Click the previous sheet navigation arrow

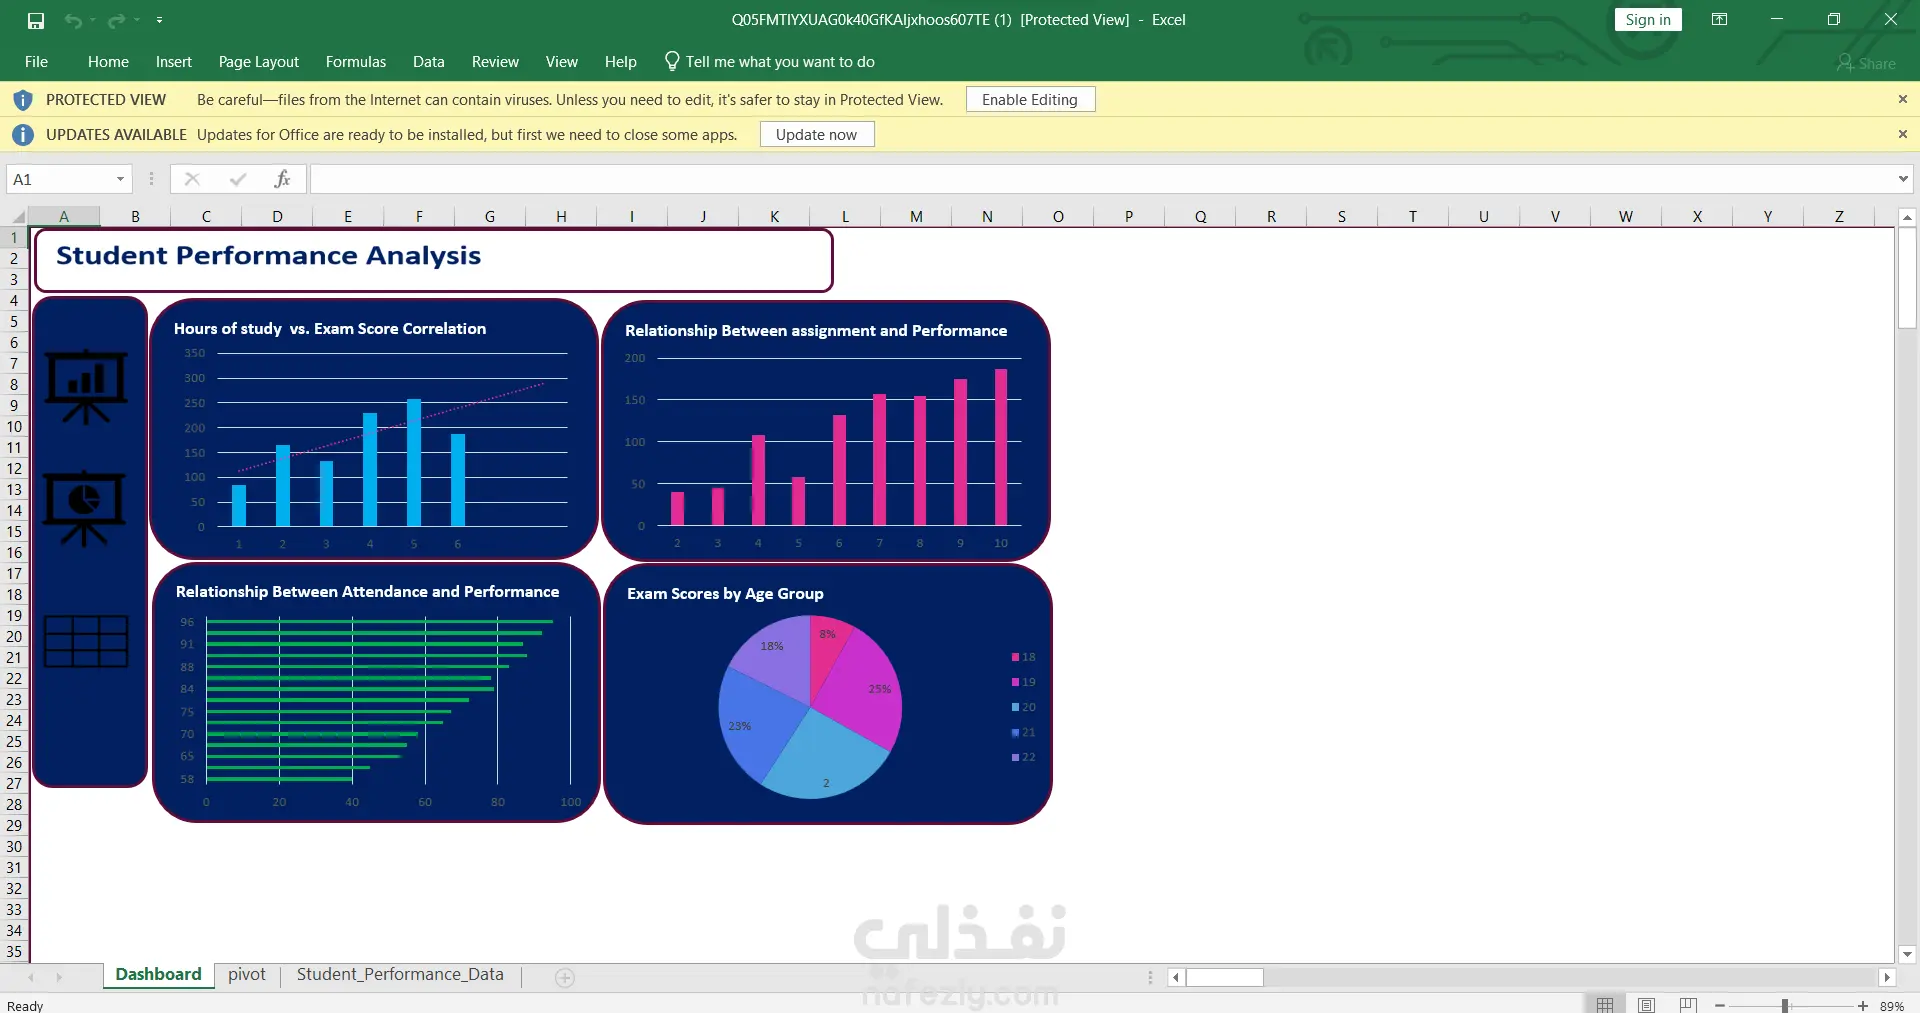pyautogui.click(x=31, y=977)
